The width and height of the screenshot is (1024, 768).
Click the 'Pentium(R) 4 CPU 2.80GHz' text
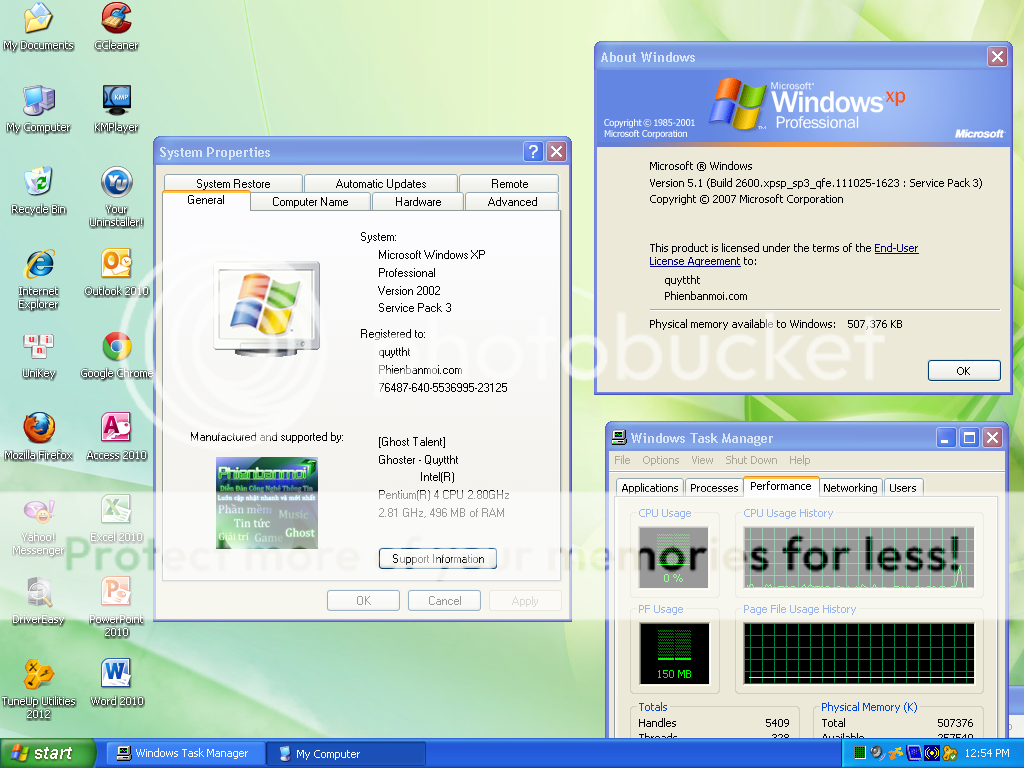(443, 495)
